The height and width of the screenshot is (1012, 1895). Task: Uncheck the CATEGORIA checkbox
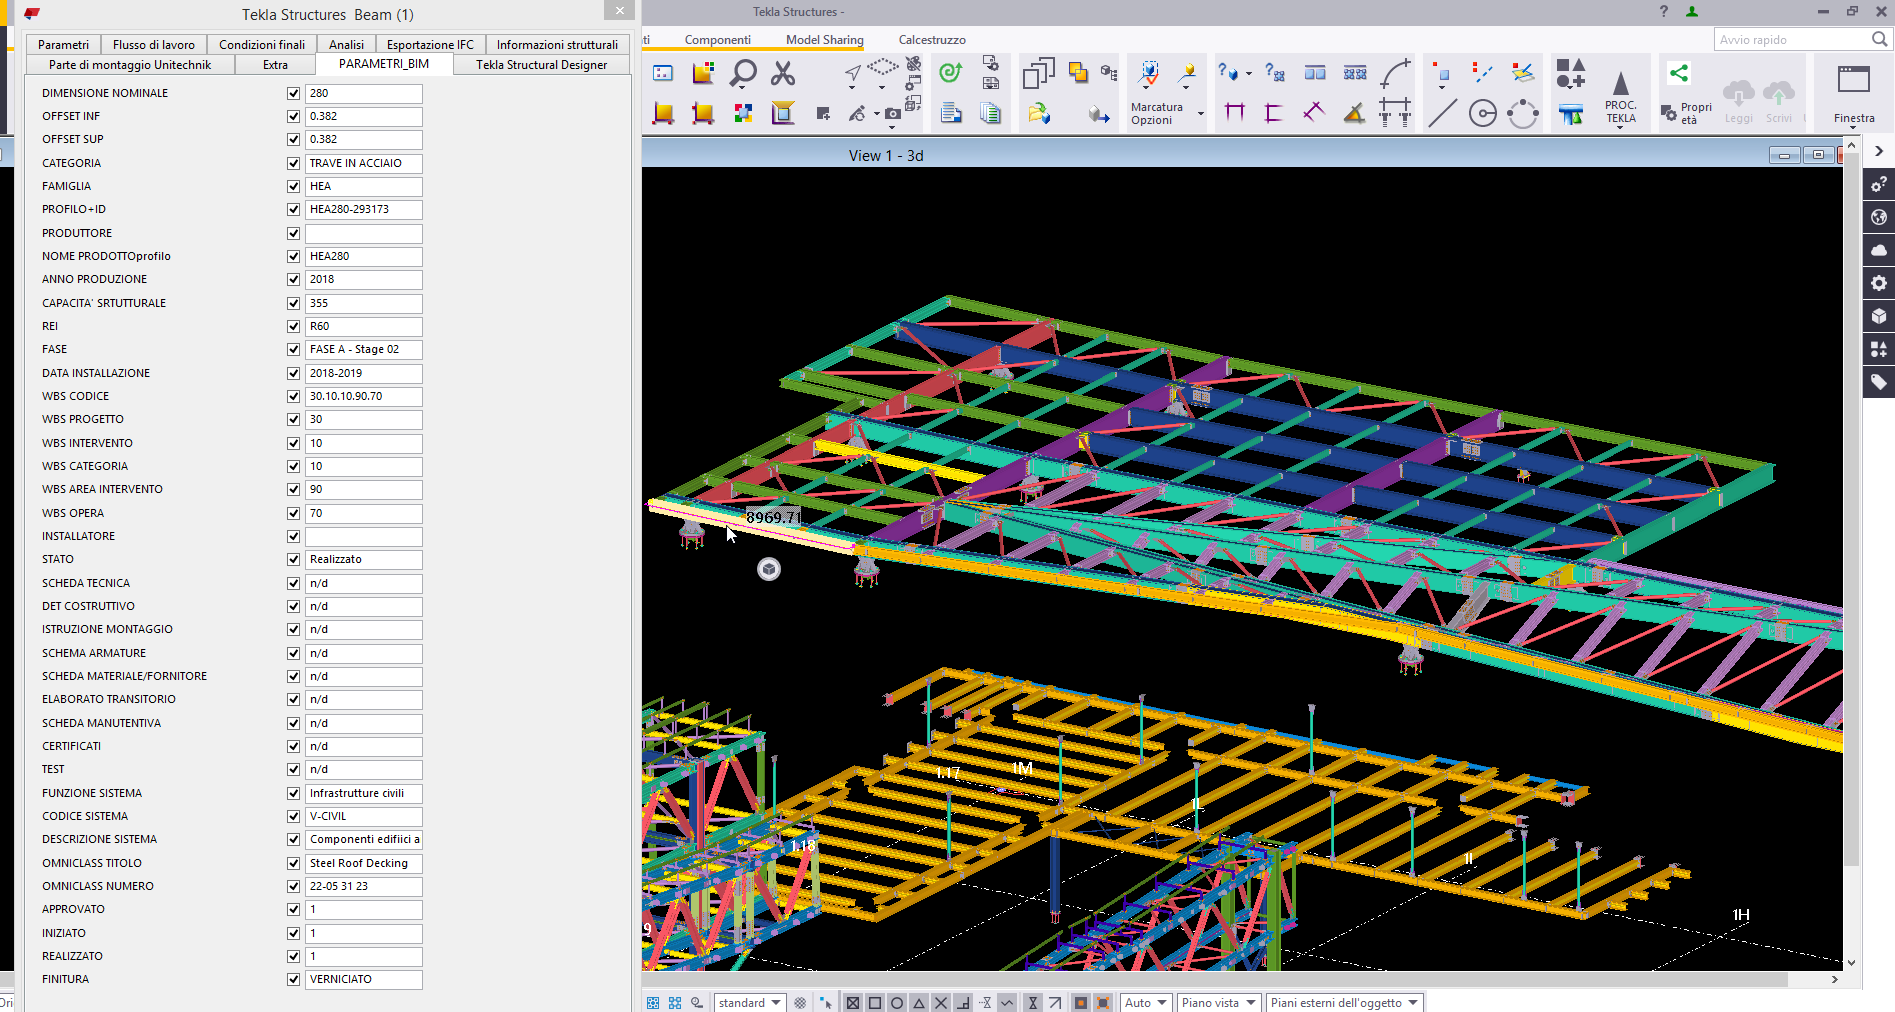tap(294, 163)
